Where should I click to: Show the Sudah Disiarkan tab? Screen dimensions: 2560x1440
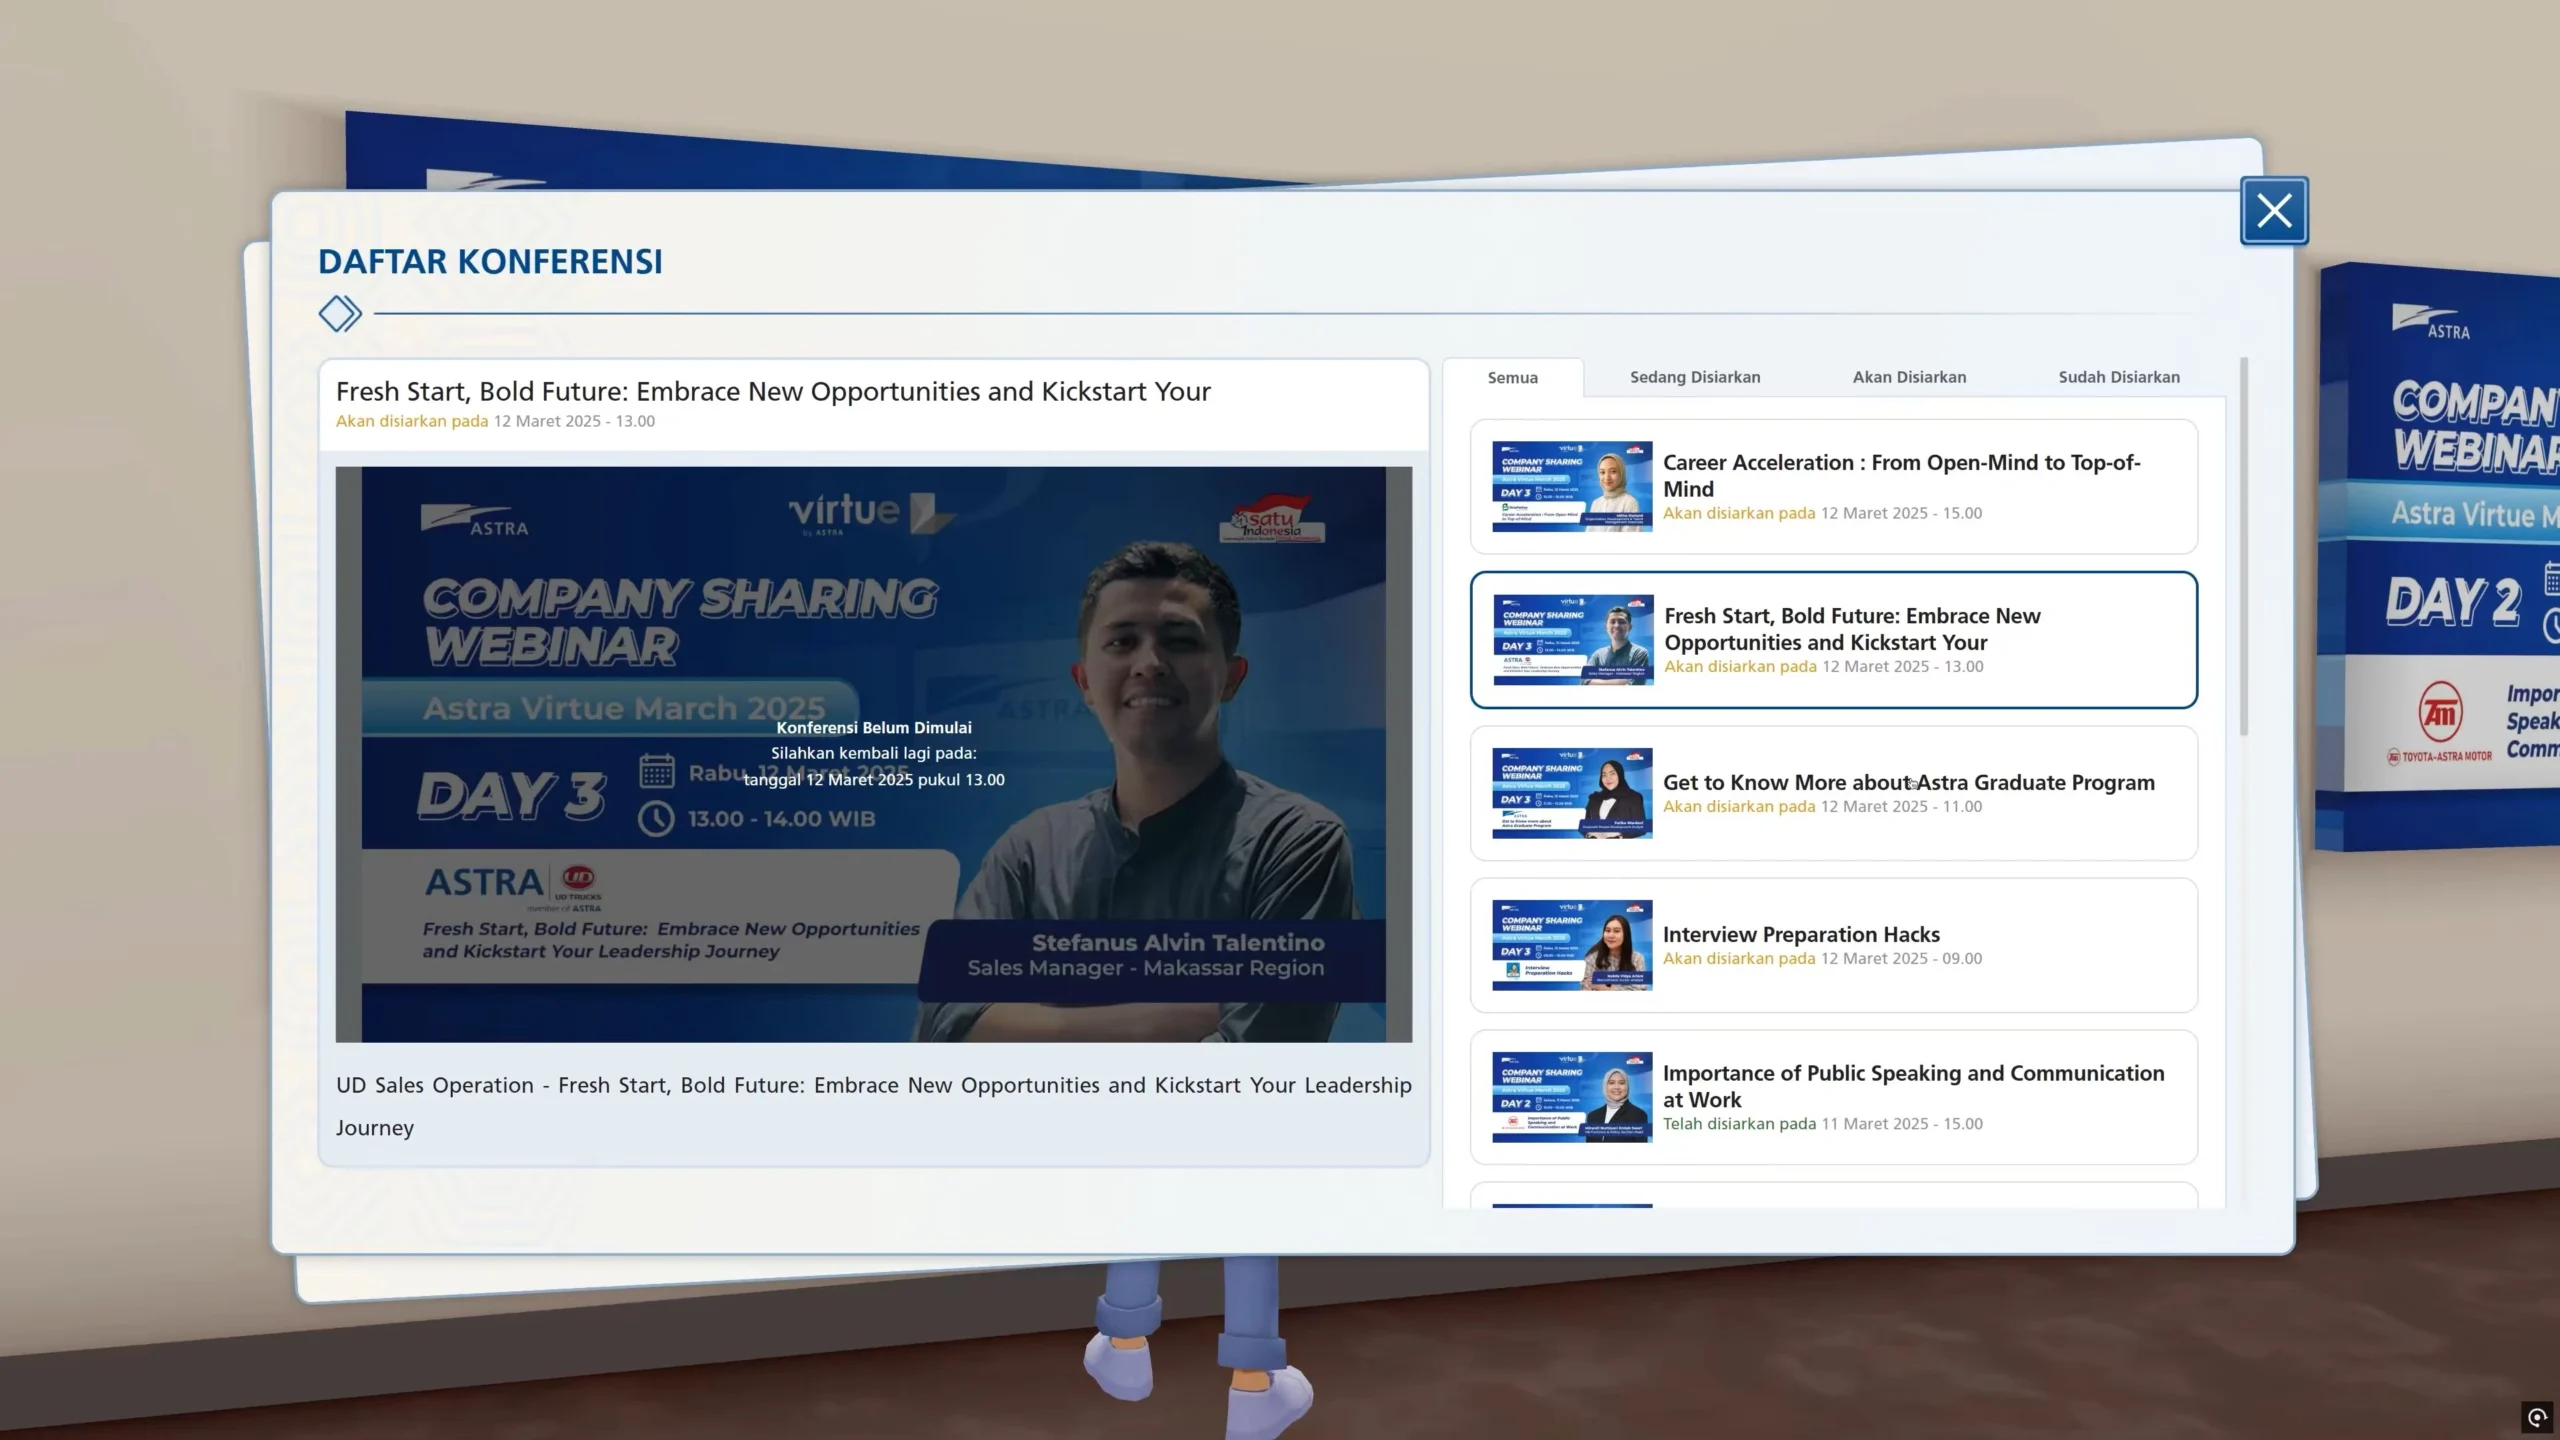tap(2118, 377)
